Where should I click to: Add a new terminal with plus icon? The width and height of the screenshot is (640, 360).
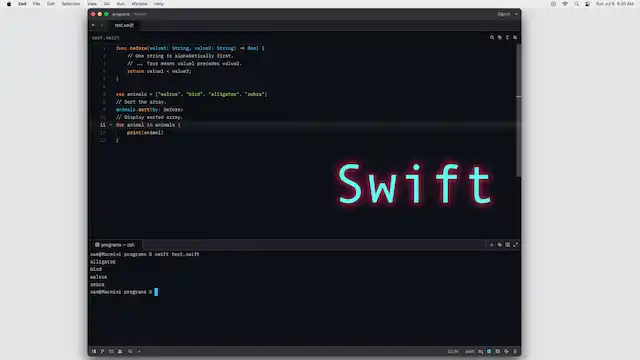click(491, 244)
